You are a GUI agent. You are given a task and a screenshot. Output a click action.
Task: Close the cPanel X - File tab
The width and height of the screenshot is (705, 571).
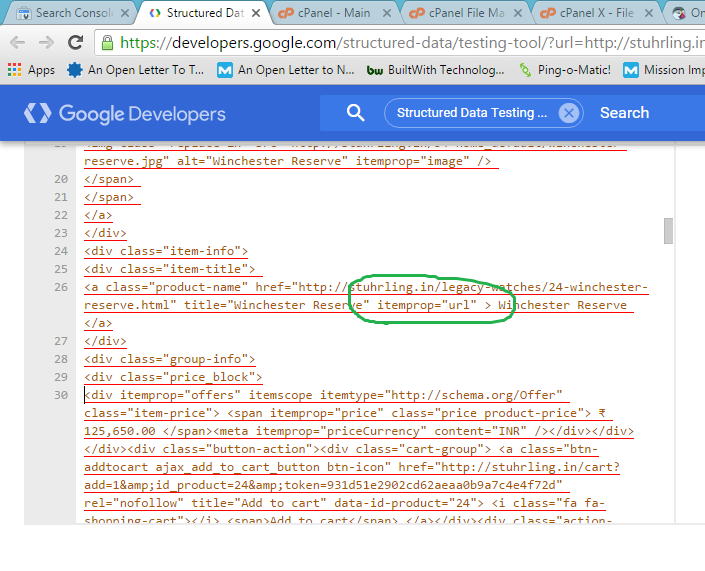(x=649, y=13)
